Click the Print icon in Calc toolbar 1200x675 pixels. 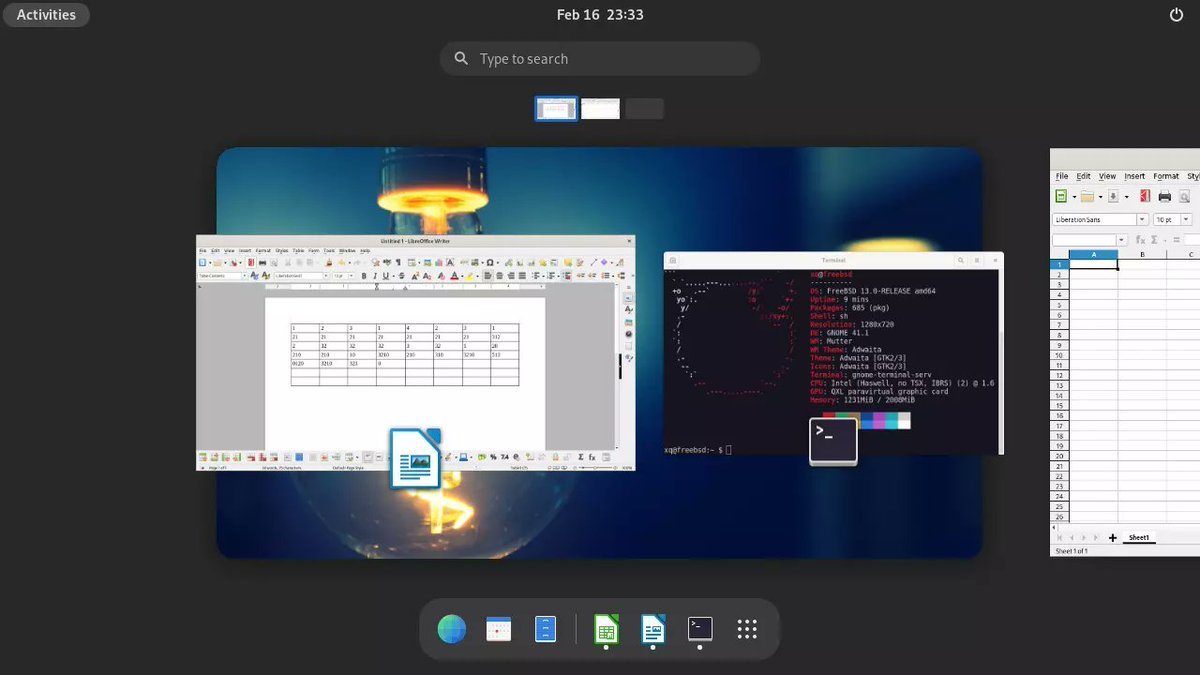(x=1165, y=196)
